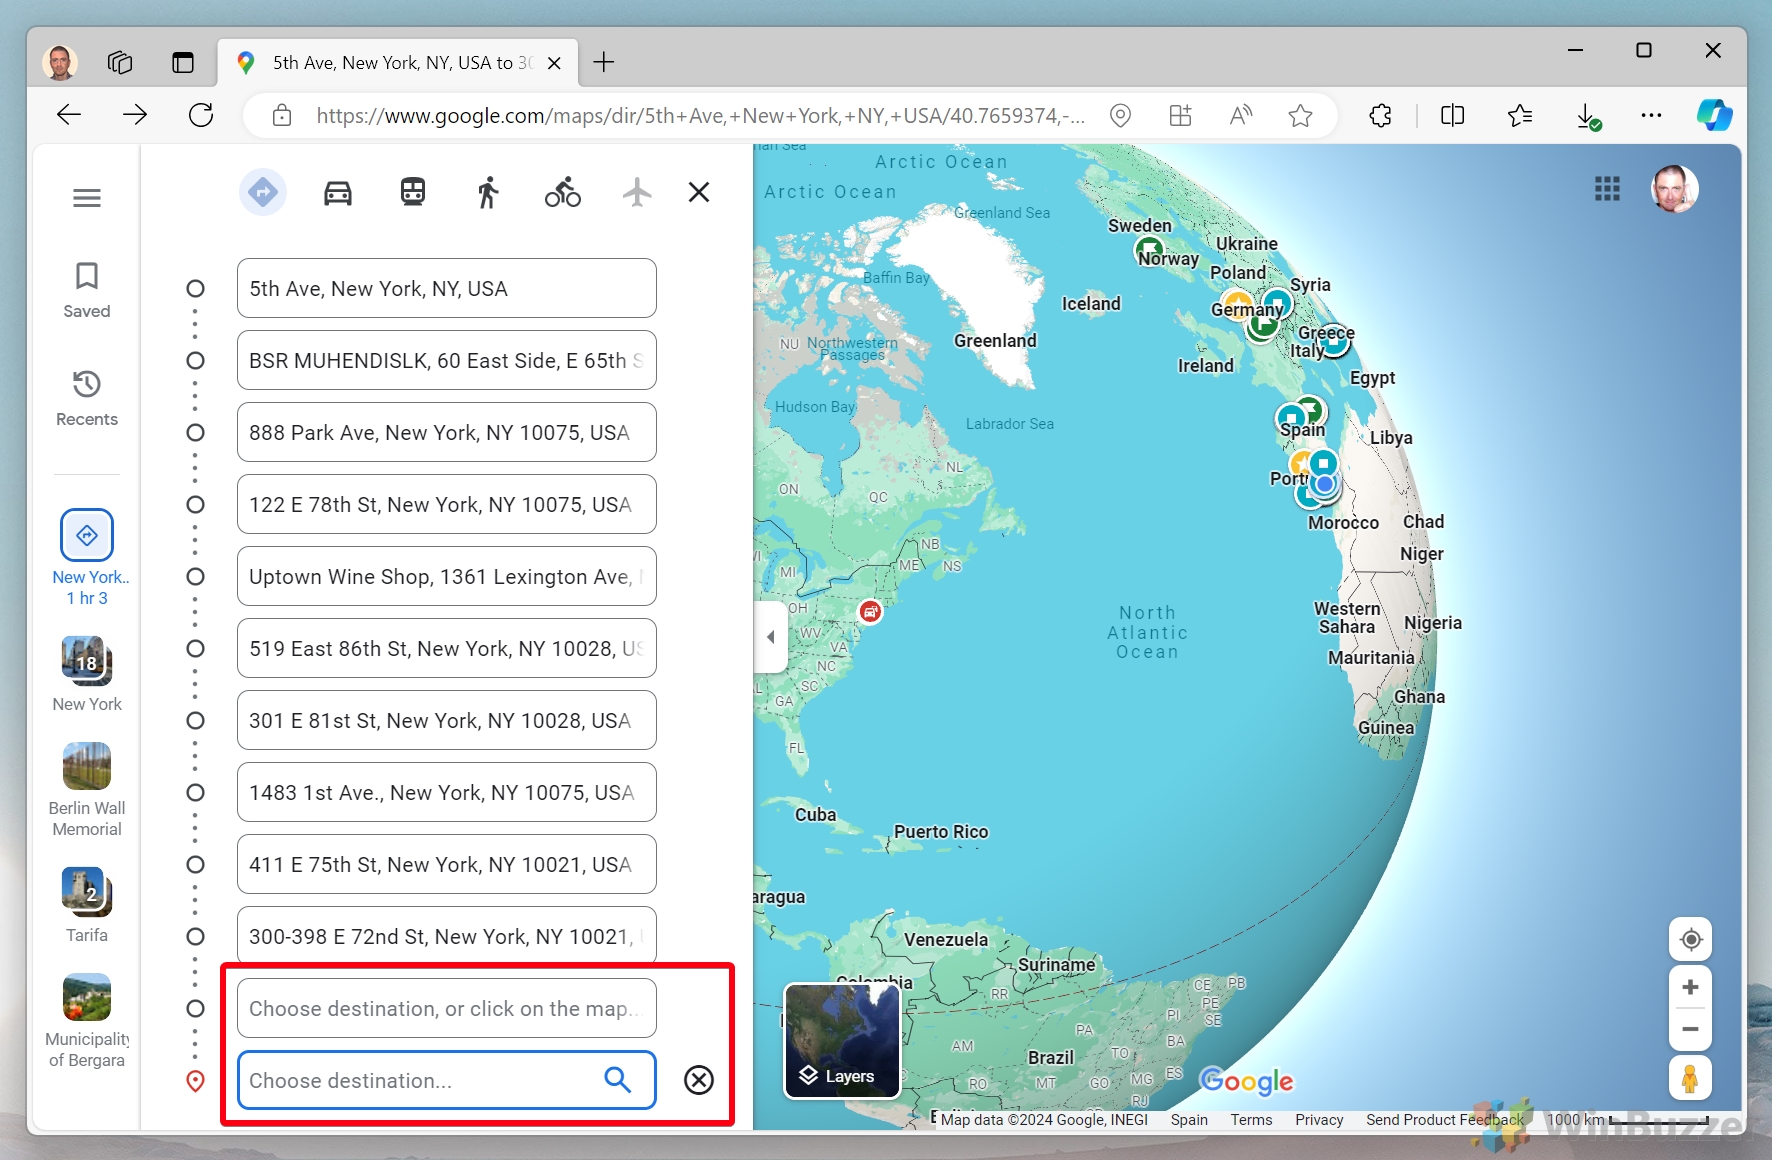Switch to flights travel mode
Screen dimensions: 1772x1160
click(x=637, y=192)
